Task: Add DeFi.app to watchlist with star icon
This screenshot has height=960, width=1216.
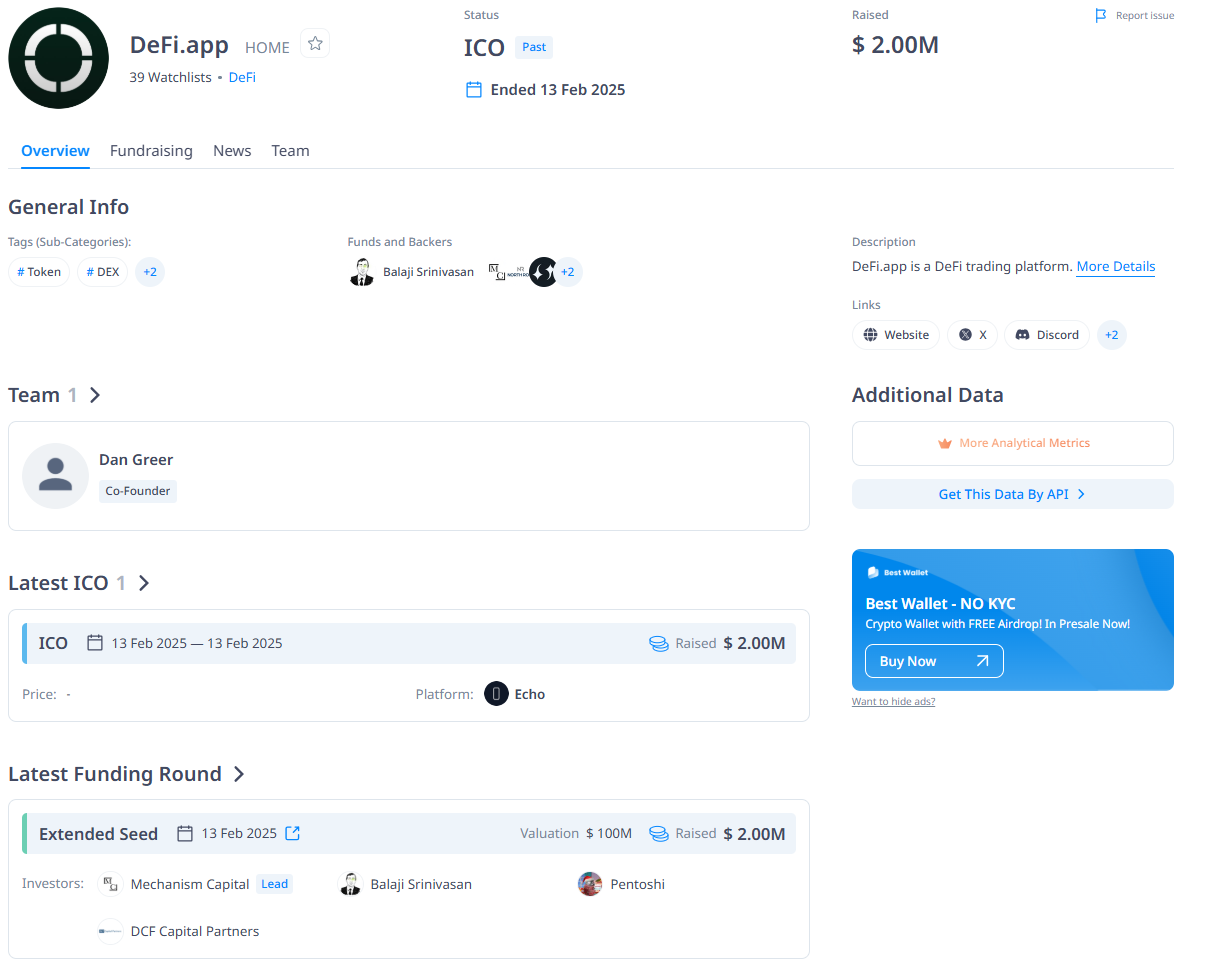Action: pos(315,43)
